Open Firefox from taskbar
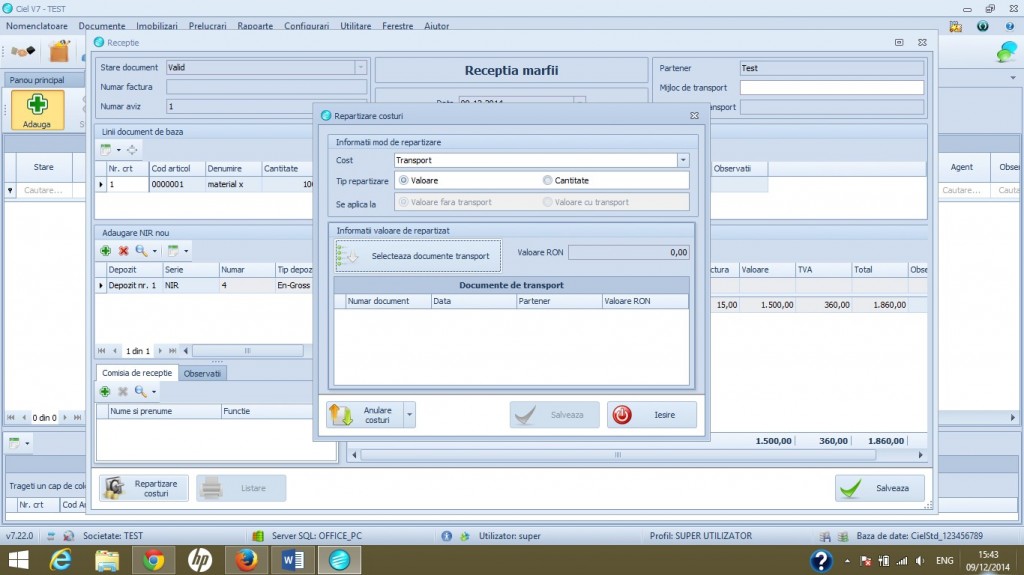The width and height of the screenshot is (1024, 575). point(246,560)
